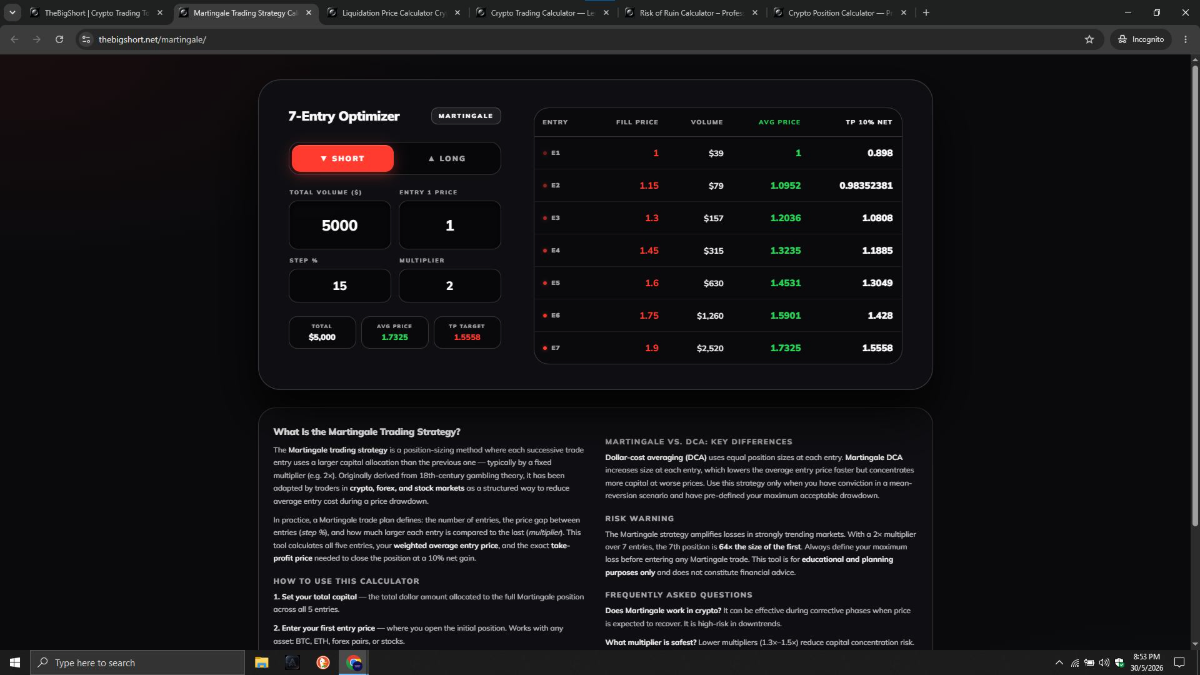Click the '7-Entry Optimizer' heading
1200x675 pixels.
click(x=344, y=116)
